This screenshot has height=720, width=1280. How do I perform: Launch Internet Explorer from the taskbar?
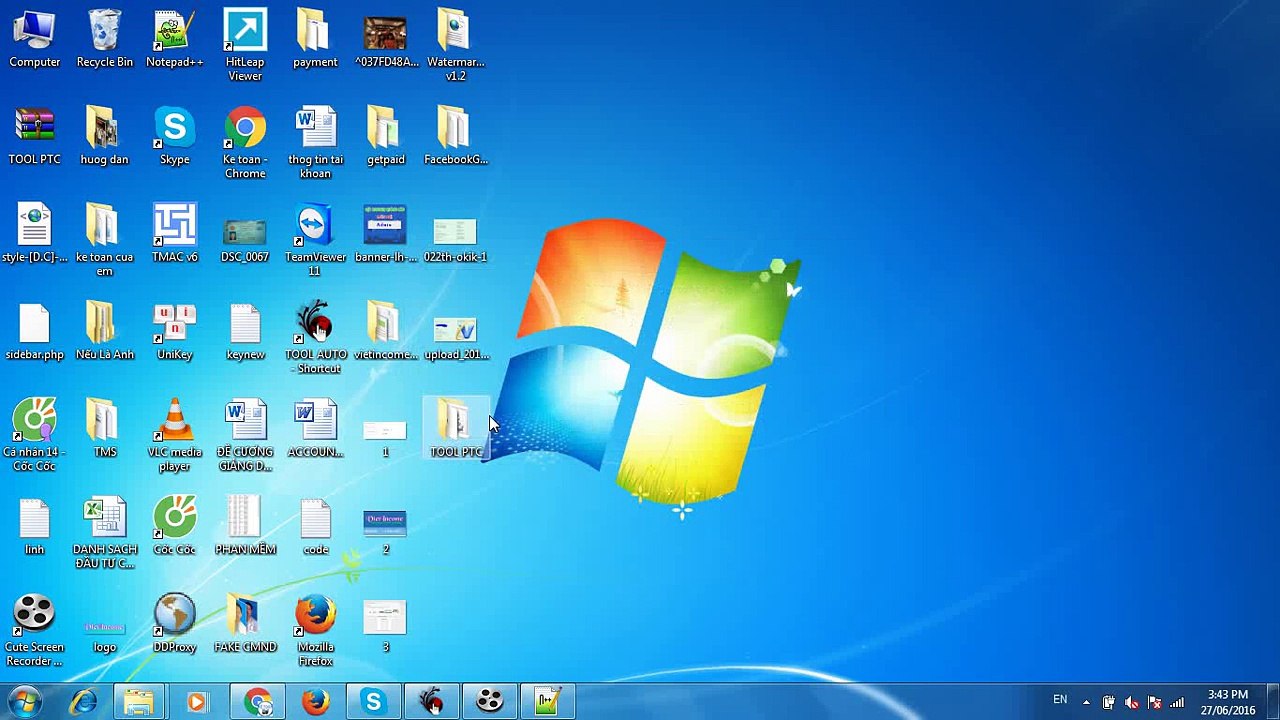[x=83, y=702]
